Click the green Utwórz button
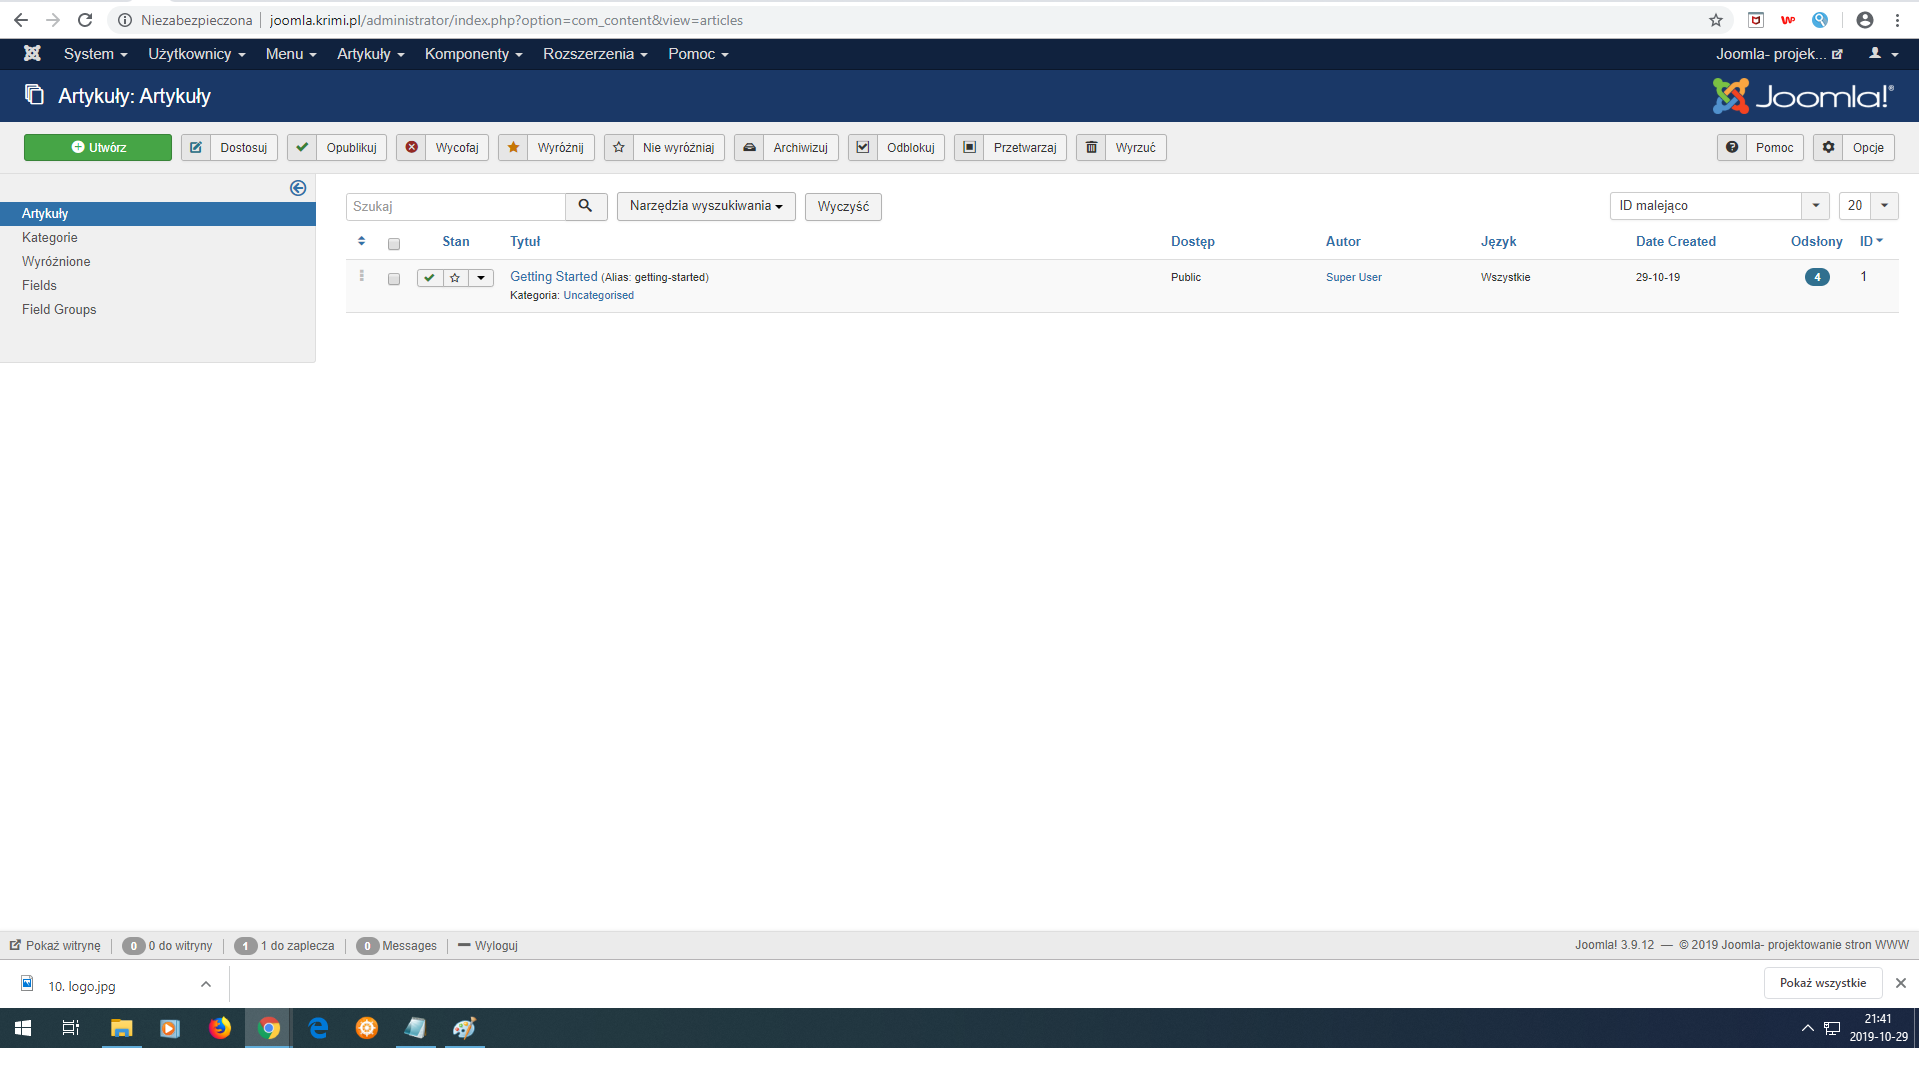 coord(98,148)
